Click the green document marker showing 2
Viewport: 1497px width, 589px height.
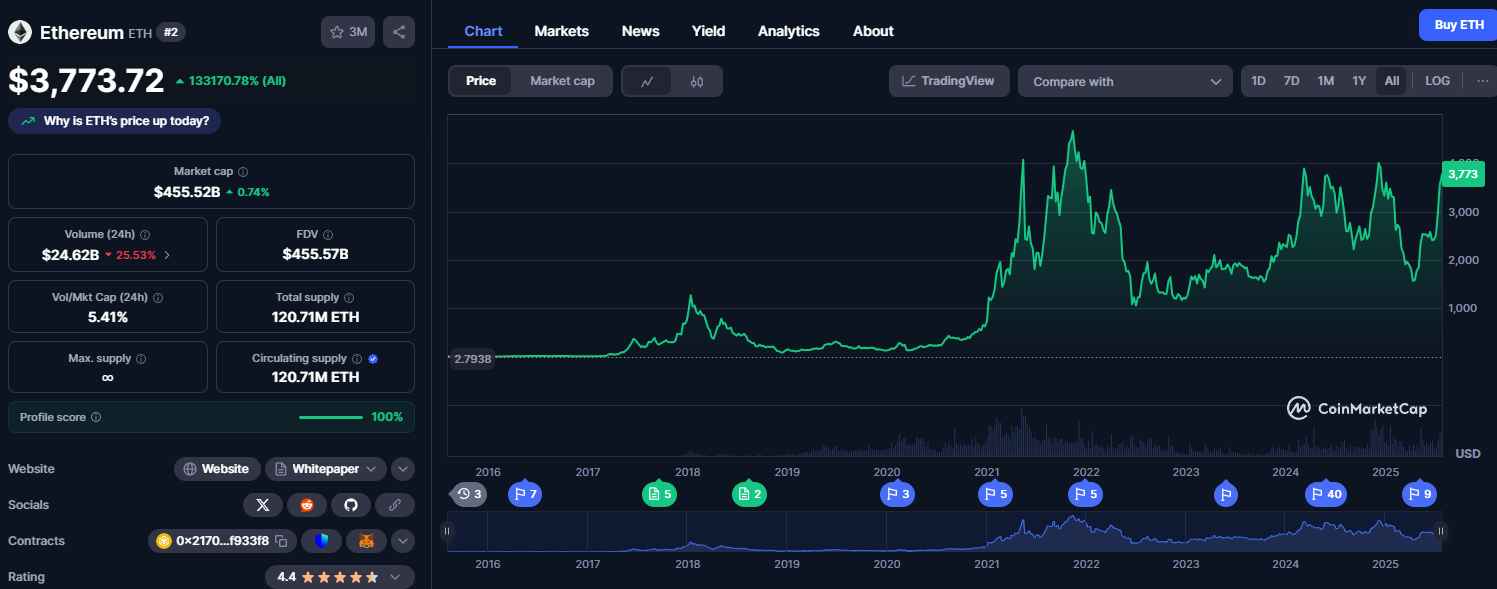pyautogui.click(x=749, y=494)
